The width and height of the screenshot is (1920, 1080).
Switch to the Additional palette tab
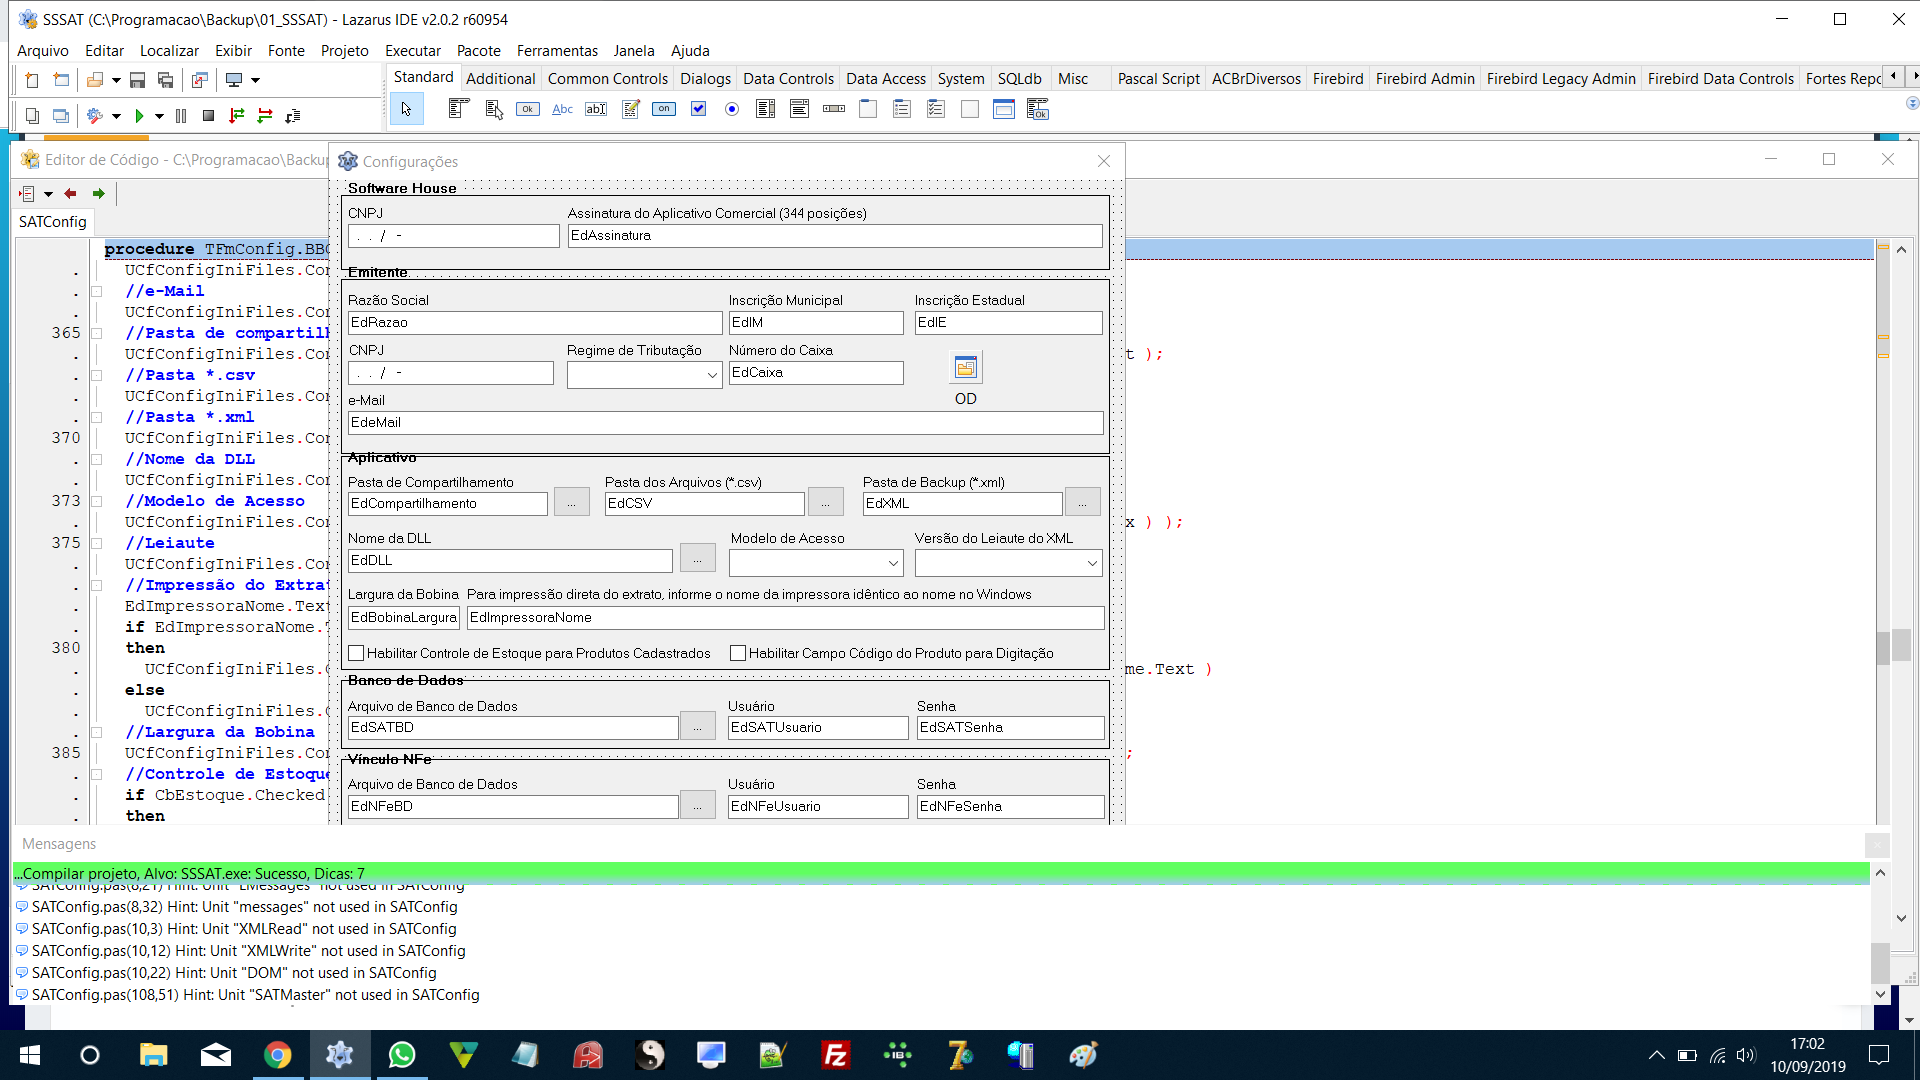pos(500,78)
